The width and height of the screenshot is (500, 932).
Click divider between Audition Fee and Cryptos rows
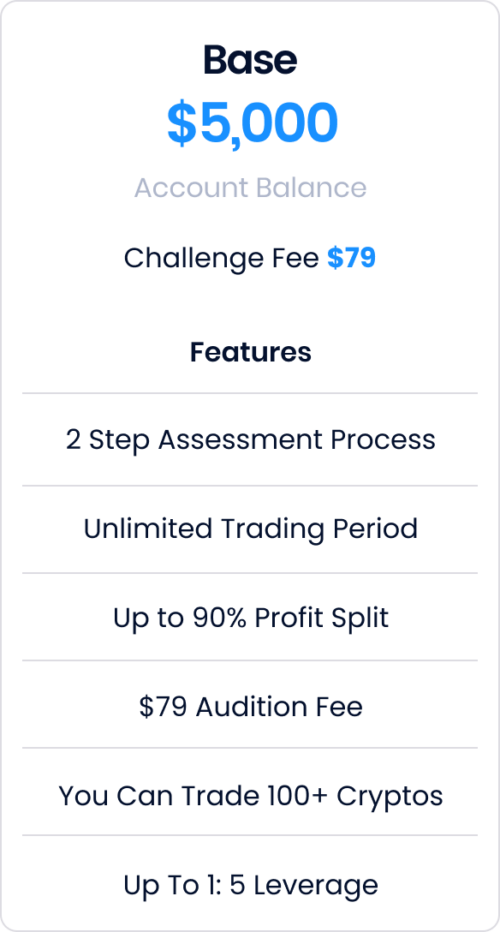(x=250, y=748)
